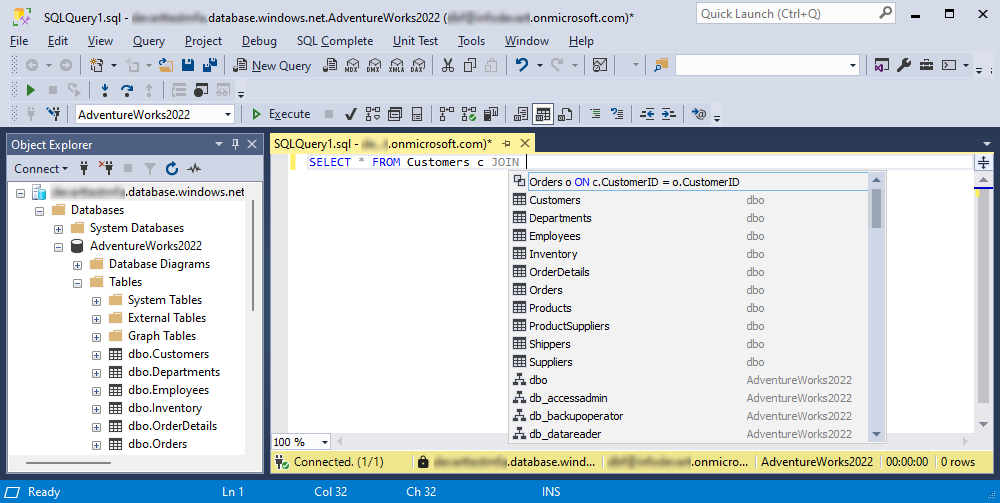Toggle Include Actual Execution Plan
Viewport: 1000px width, 503px height.
[x=446, y=114]
